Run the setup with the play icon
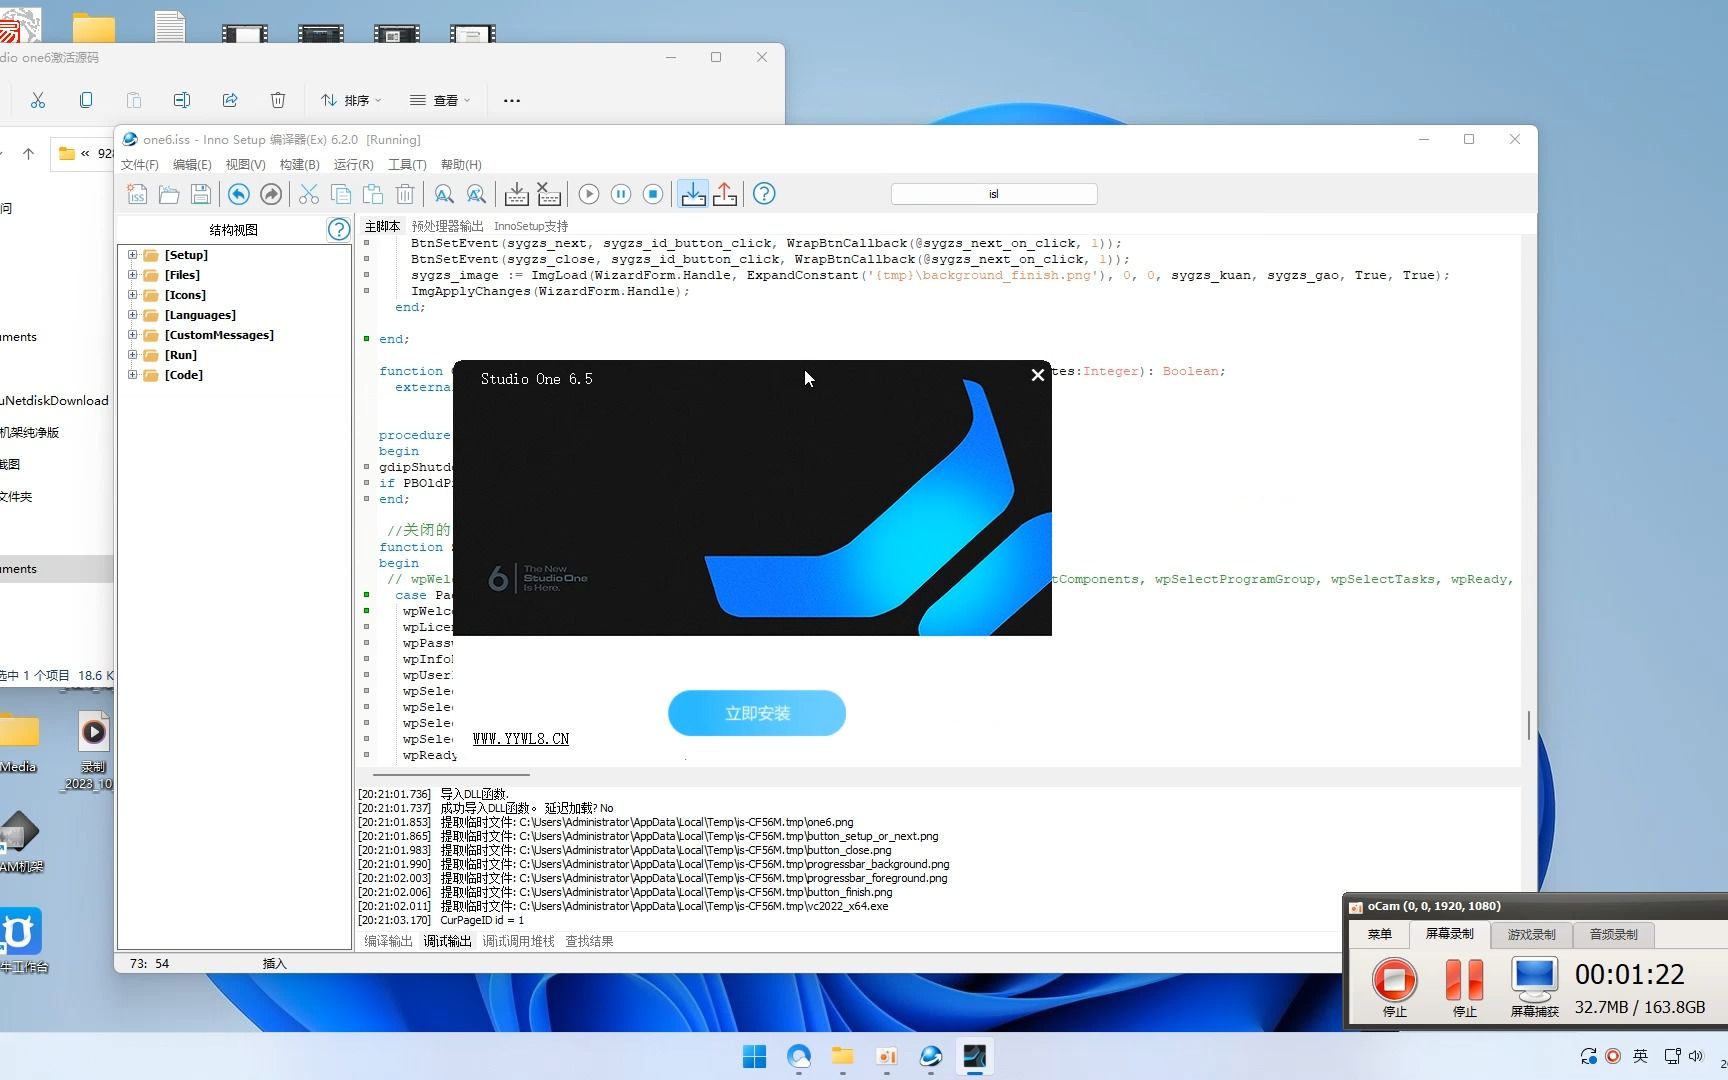This screenshot has height=1080, width=1728. [x=589, y=194]
